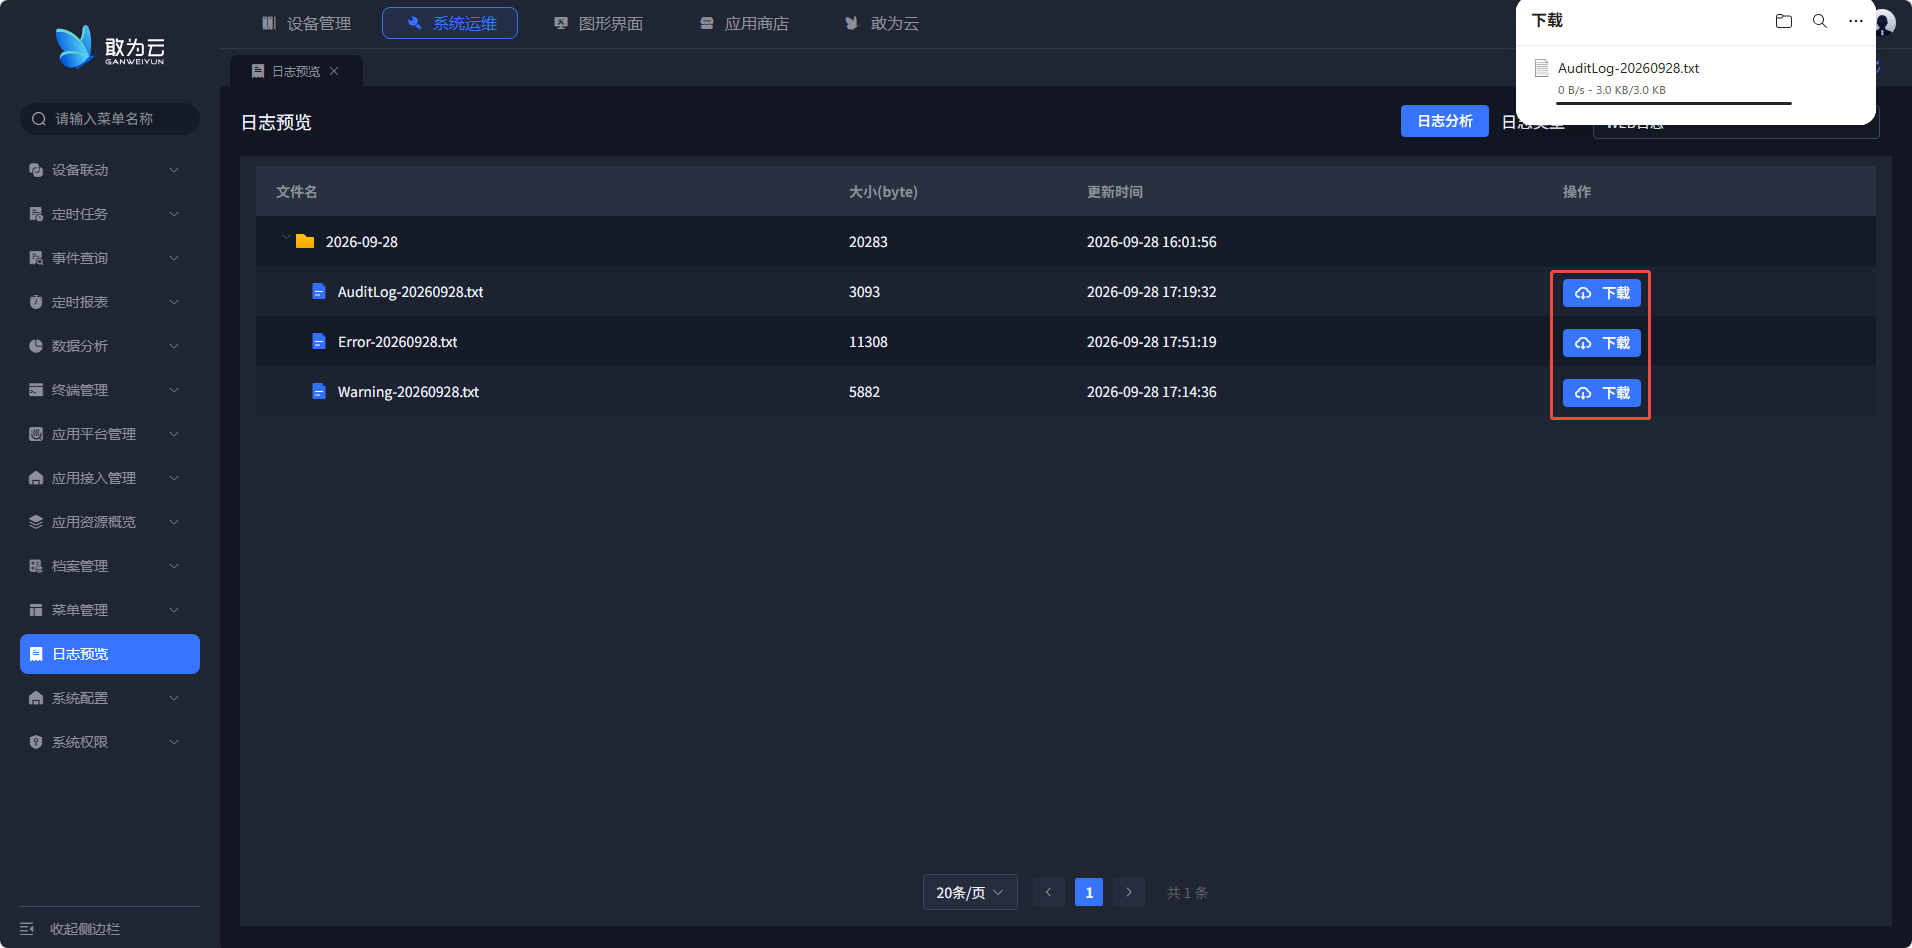1912x948 pixels.
Task: Download AuditLog-20260928.txt
Action: (x=1602, y=293)
